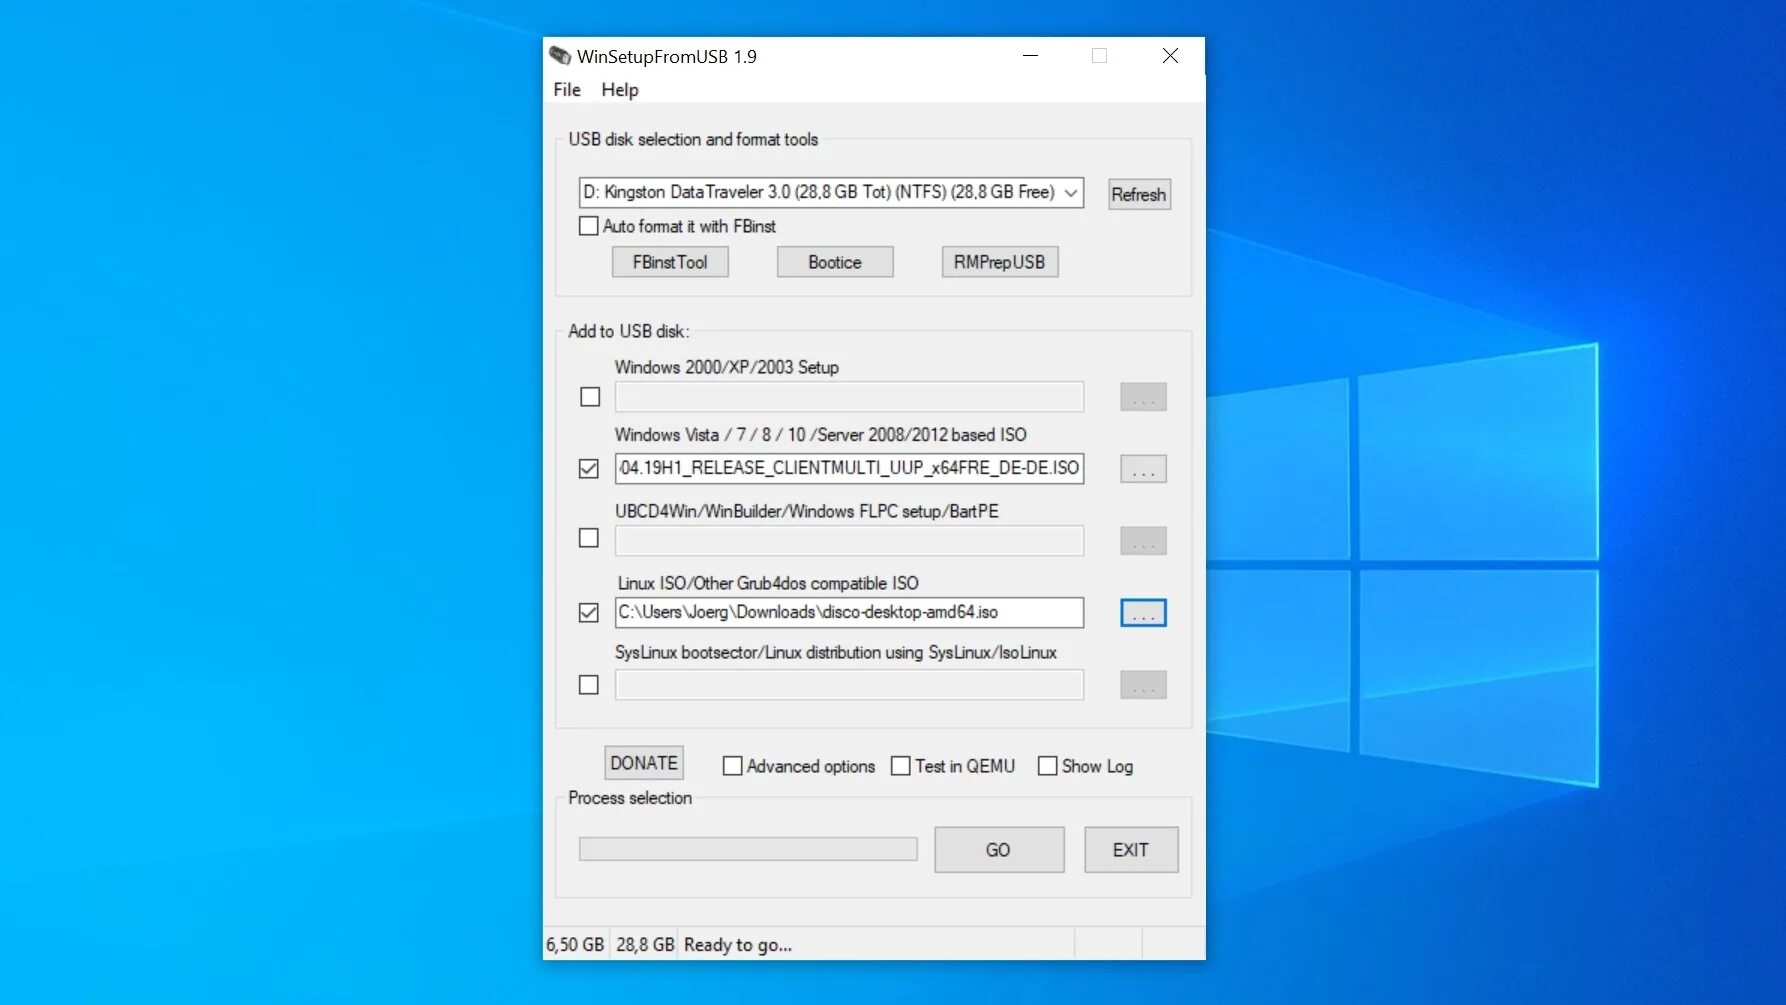Enable Show Log
Viewport: 1786px width, 1005px height.
pyautogui.click(x=1048, y=766)
